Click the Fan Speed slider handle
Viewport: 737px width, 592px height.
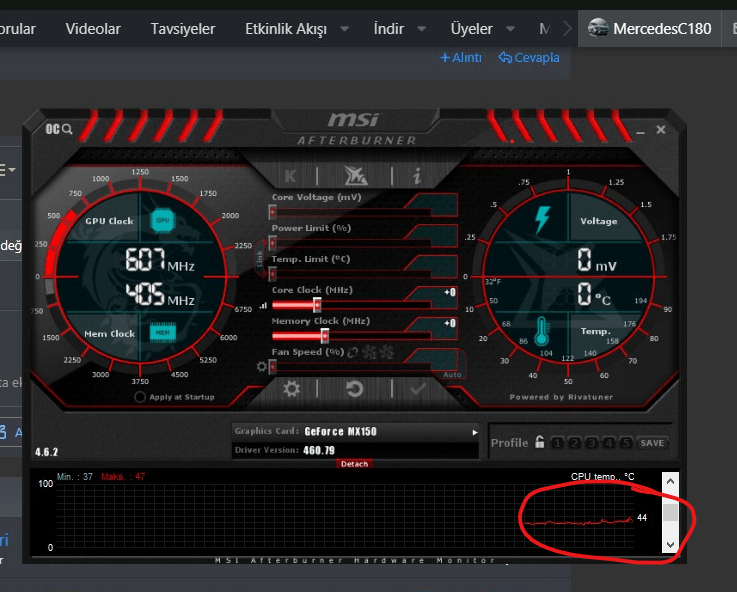coord(272,366)
